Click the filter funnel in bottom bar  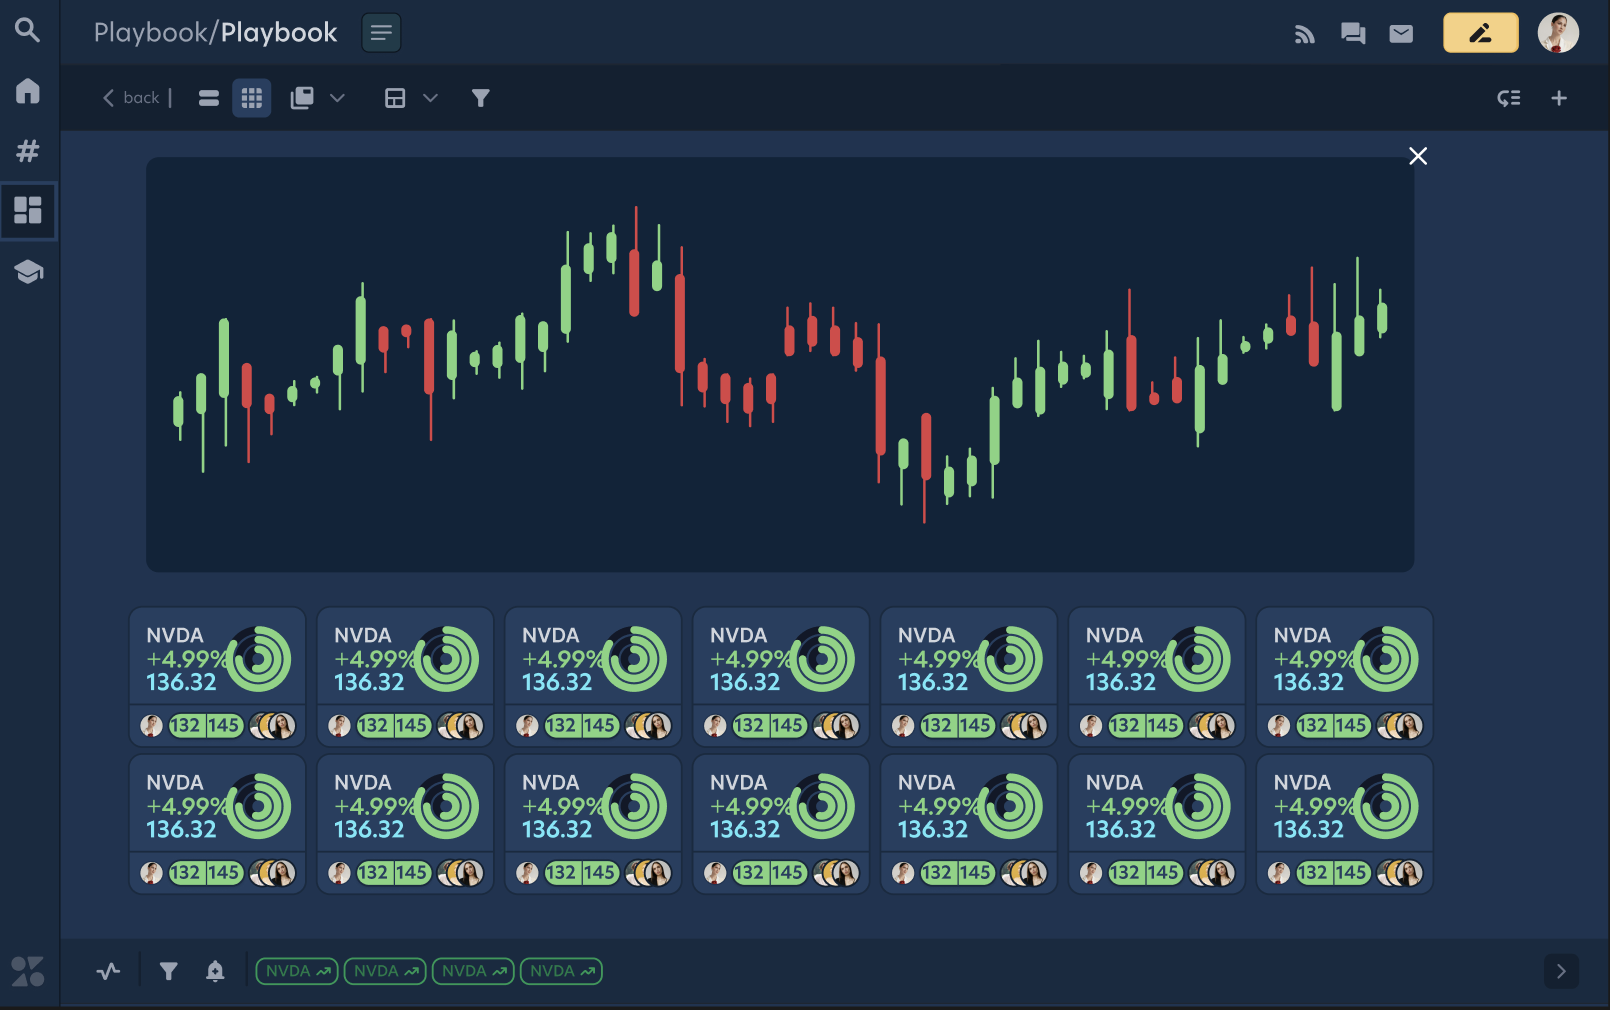tap(169, 971)
